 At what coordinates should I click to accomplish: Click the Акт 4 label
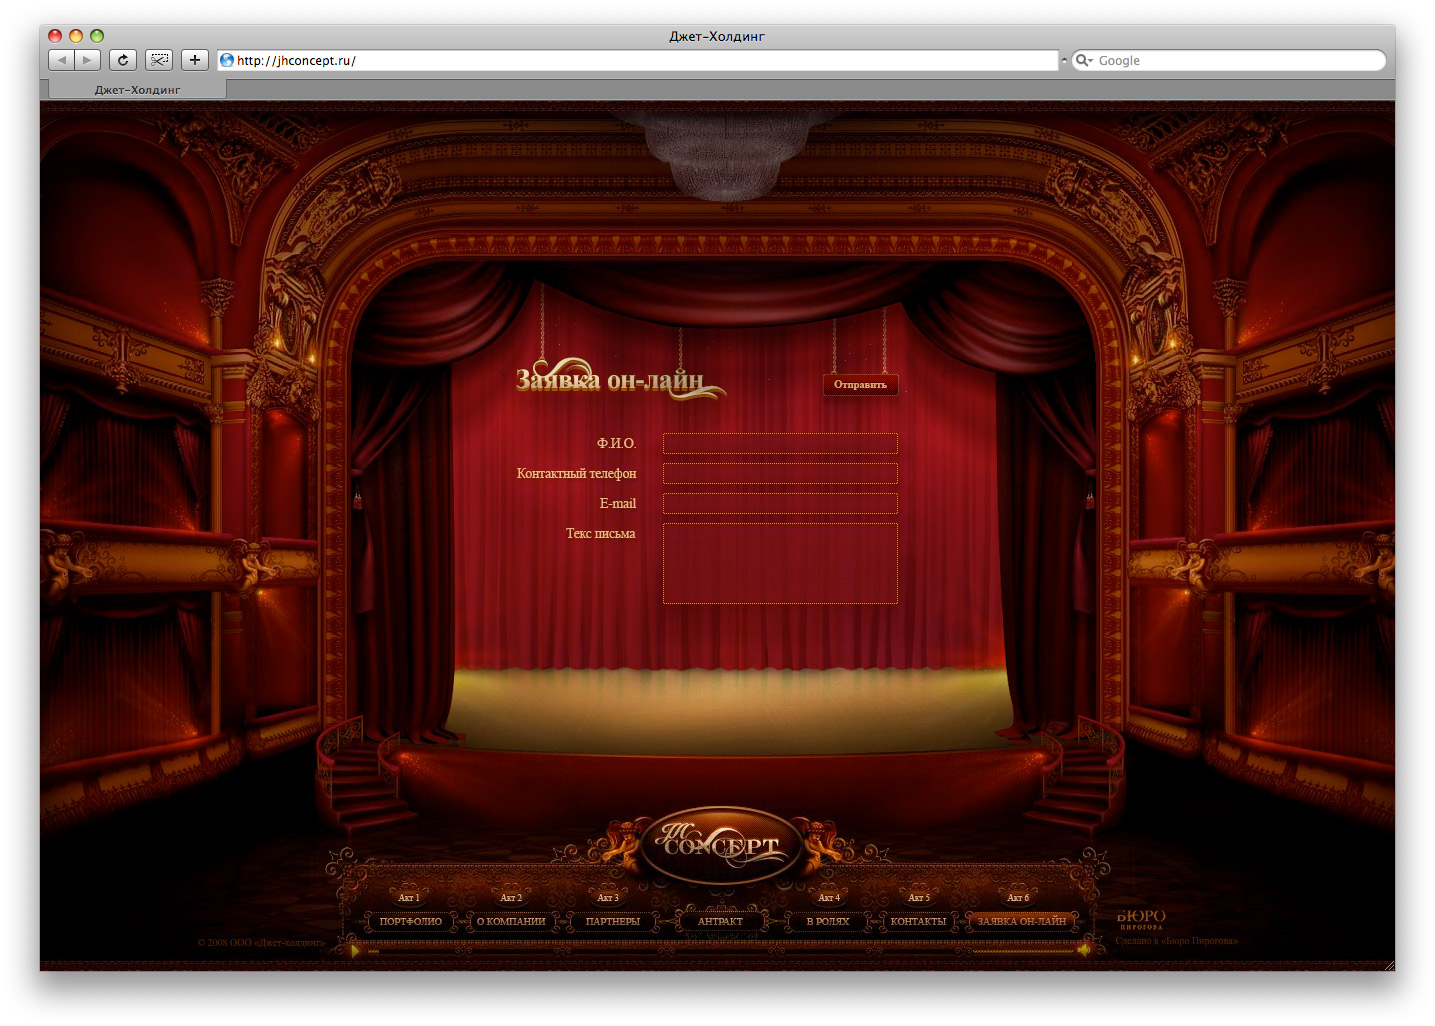829,897
